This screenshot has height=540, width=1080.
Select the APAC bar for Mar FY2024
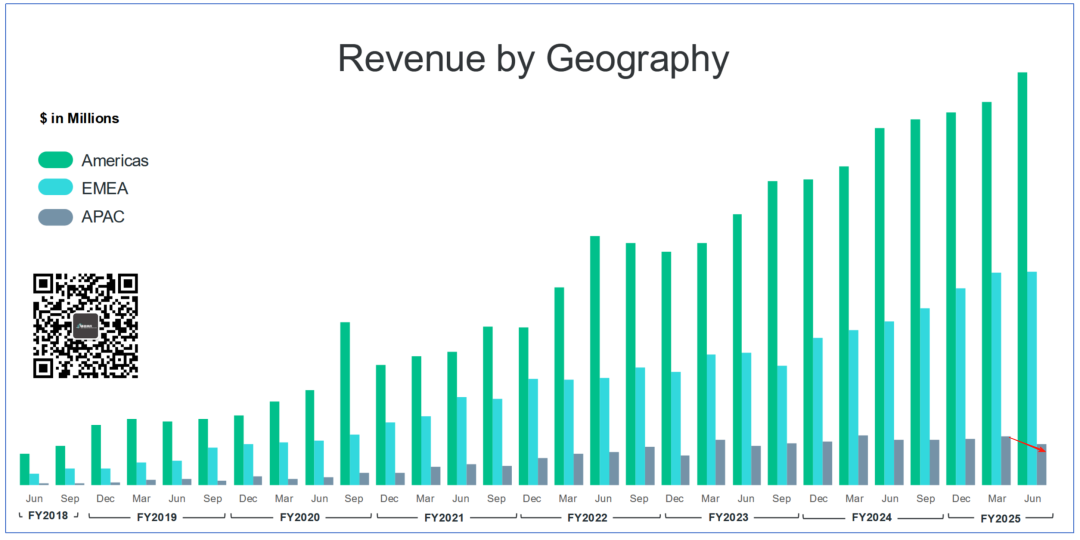pyautogui.click(x=863, y=460)
